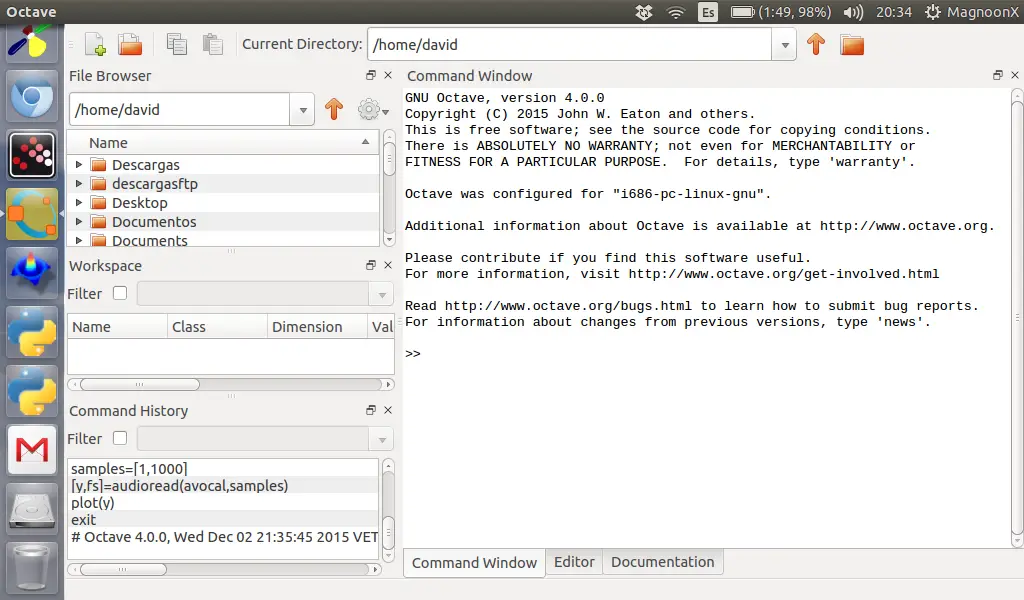Select the Documentos folder row
The width and height of the screenshot is (1024, 600).
point(223,221)
